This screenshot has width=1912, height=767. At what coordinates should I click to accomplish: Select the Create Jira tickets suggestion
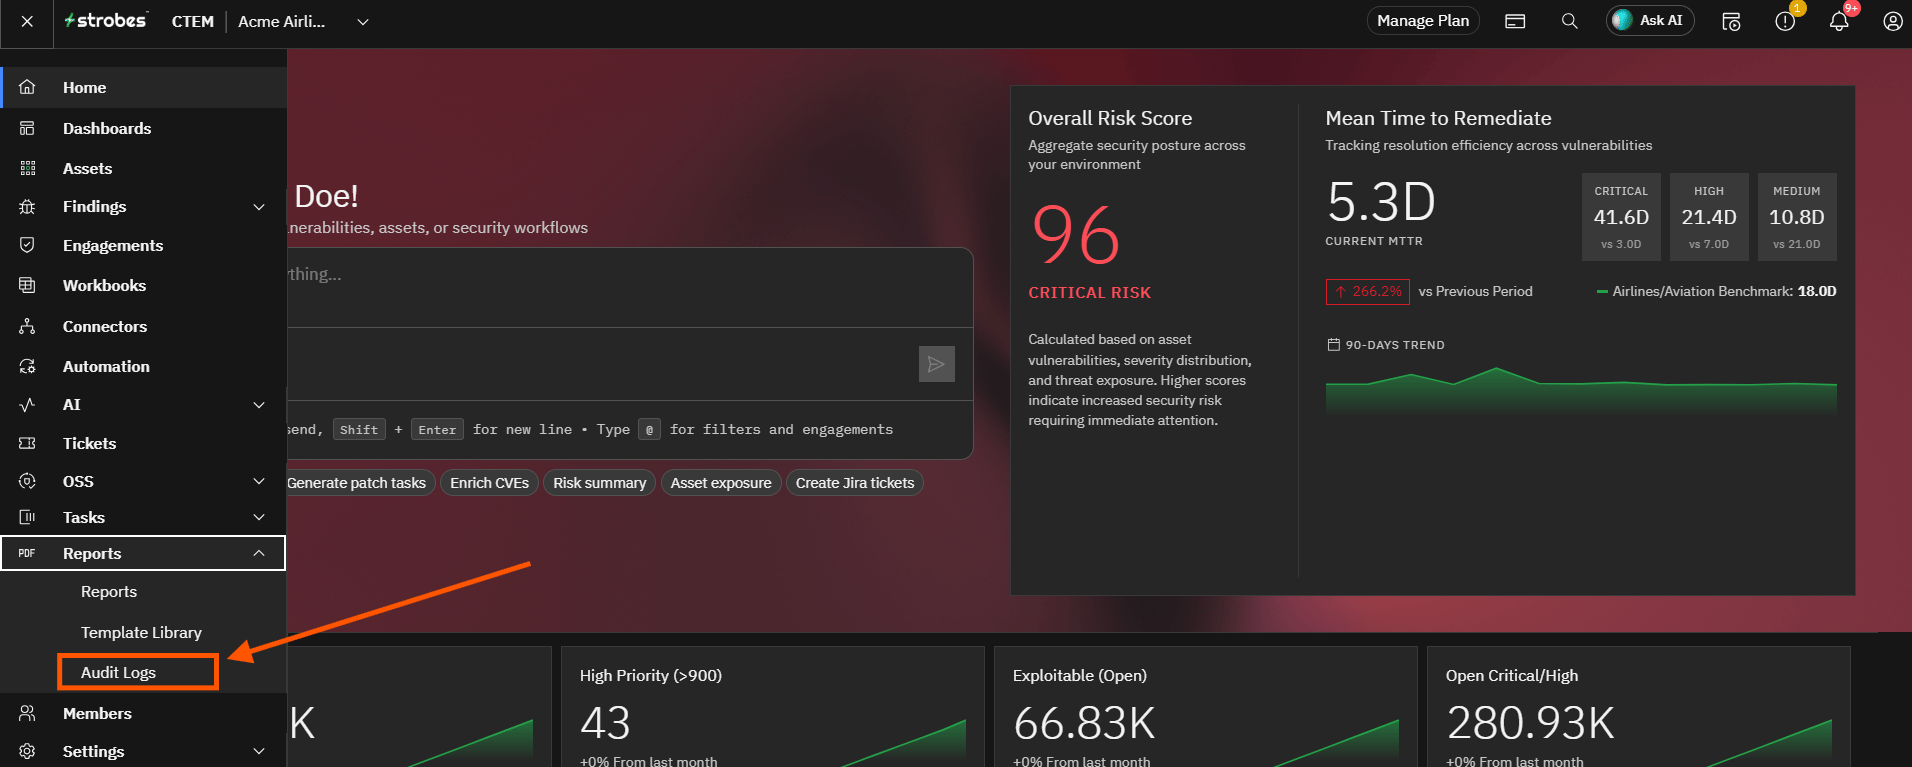coord(855,483)
